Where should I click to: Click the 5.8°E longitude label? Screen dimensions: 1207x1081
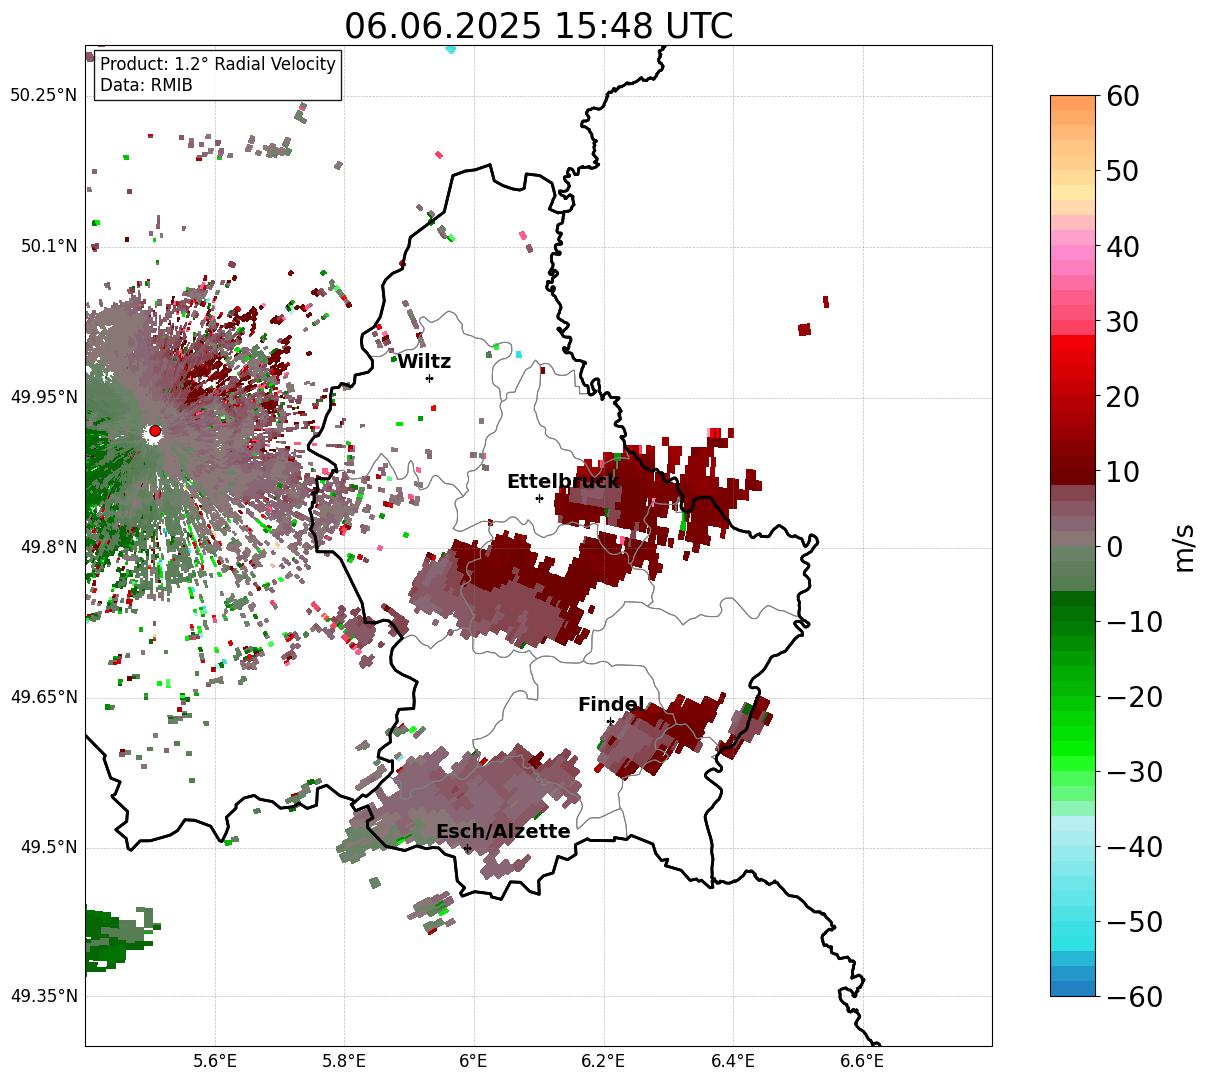[344, 1061]
